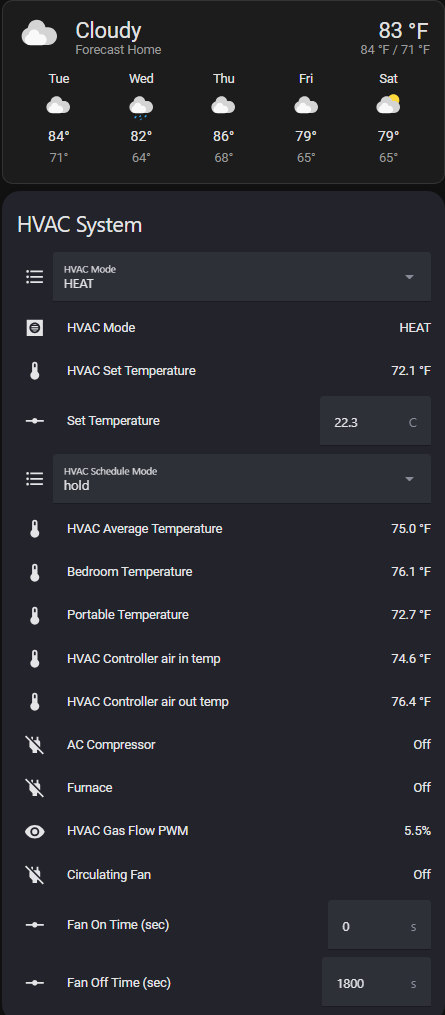Click the Set Temperature row label
The width and height of the screenshot is (445, 1015).
point(113,421)
